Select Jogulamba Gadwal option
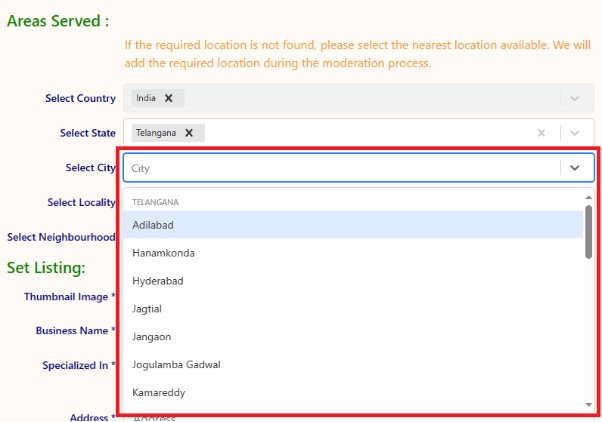602x422 pixels. point(176,365)
